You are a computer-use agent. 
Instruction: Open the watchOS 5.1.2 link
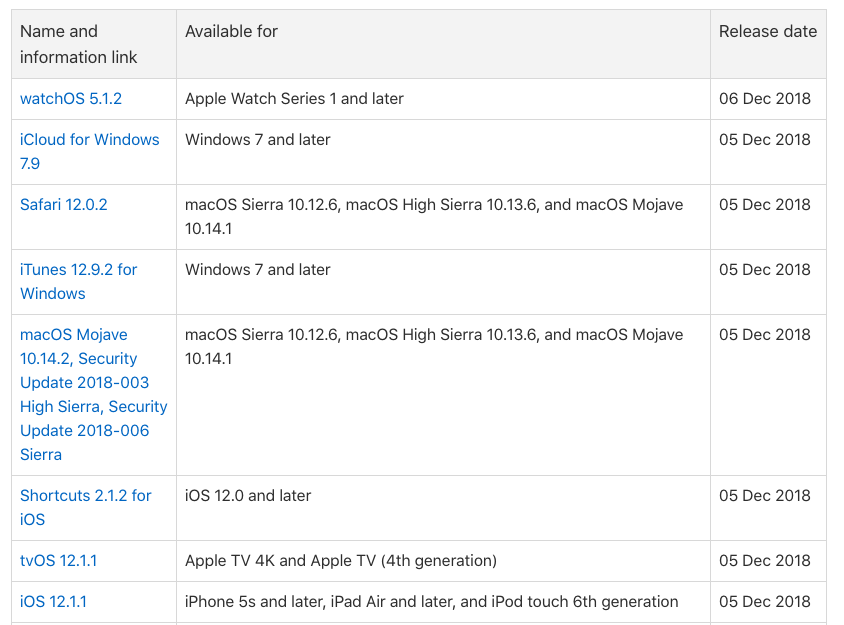click(x=71, y=99)
